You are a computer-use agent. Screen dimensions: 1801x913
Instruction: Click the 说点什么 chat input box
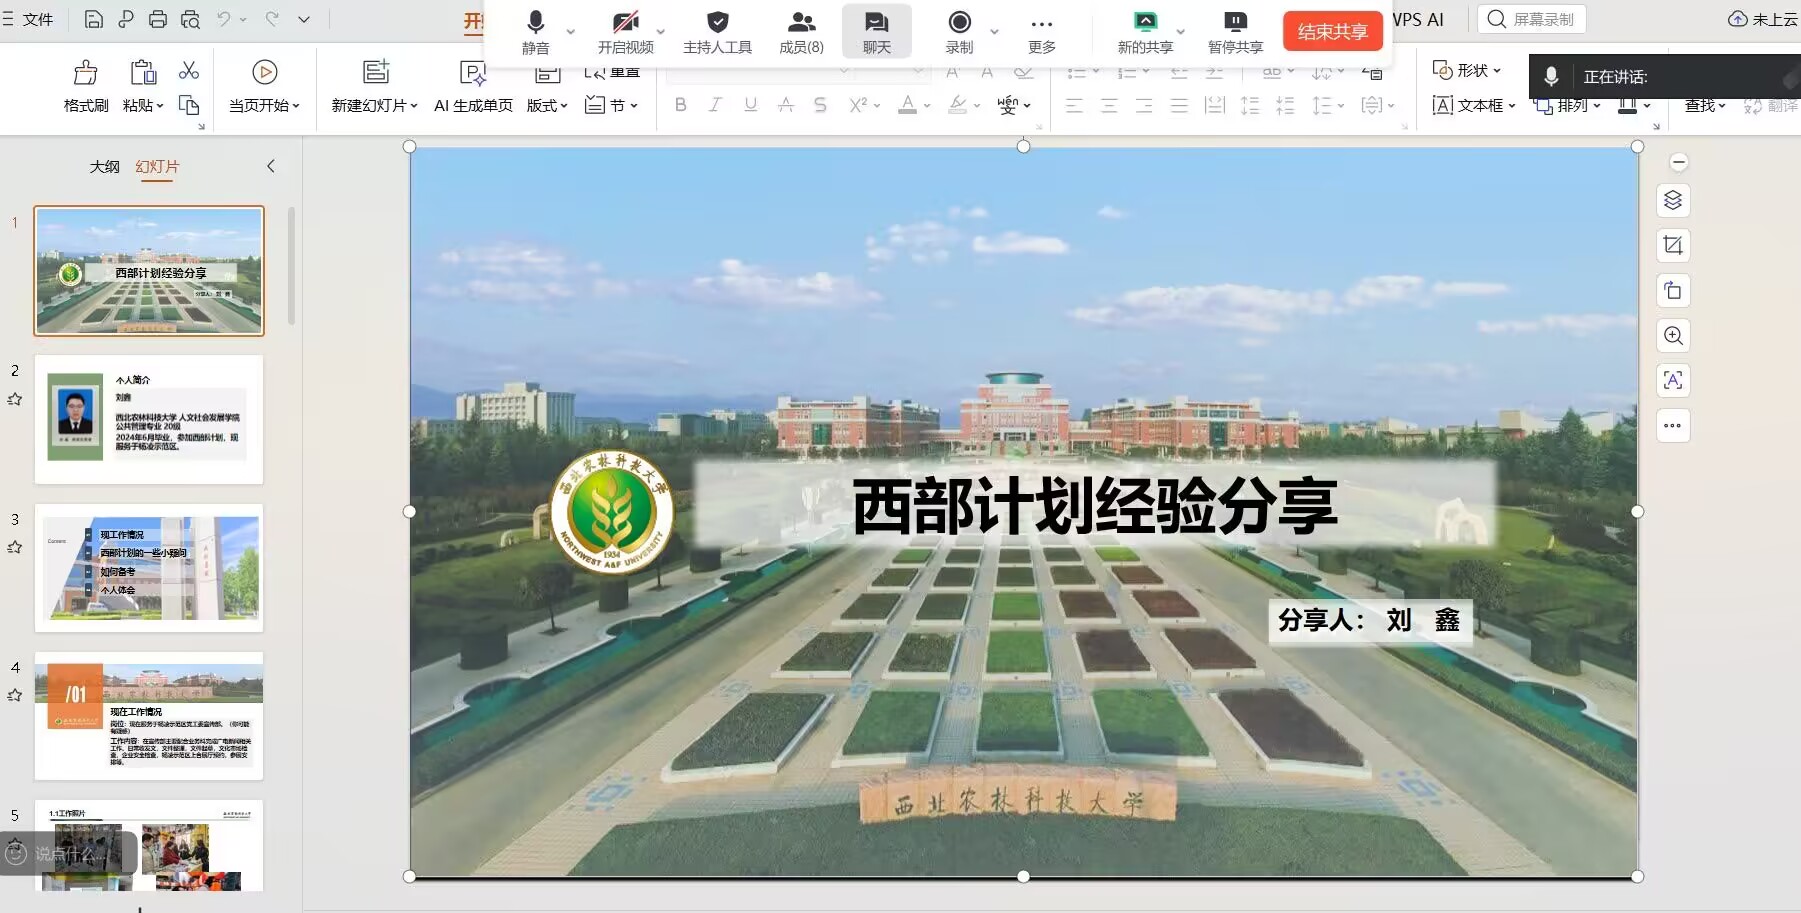click(70, 853)
